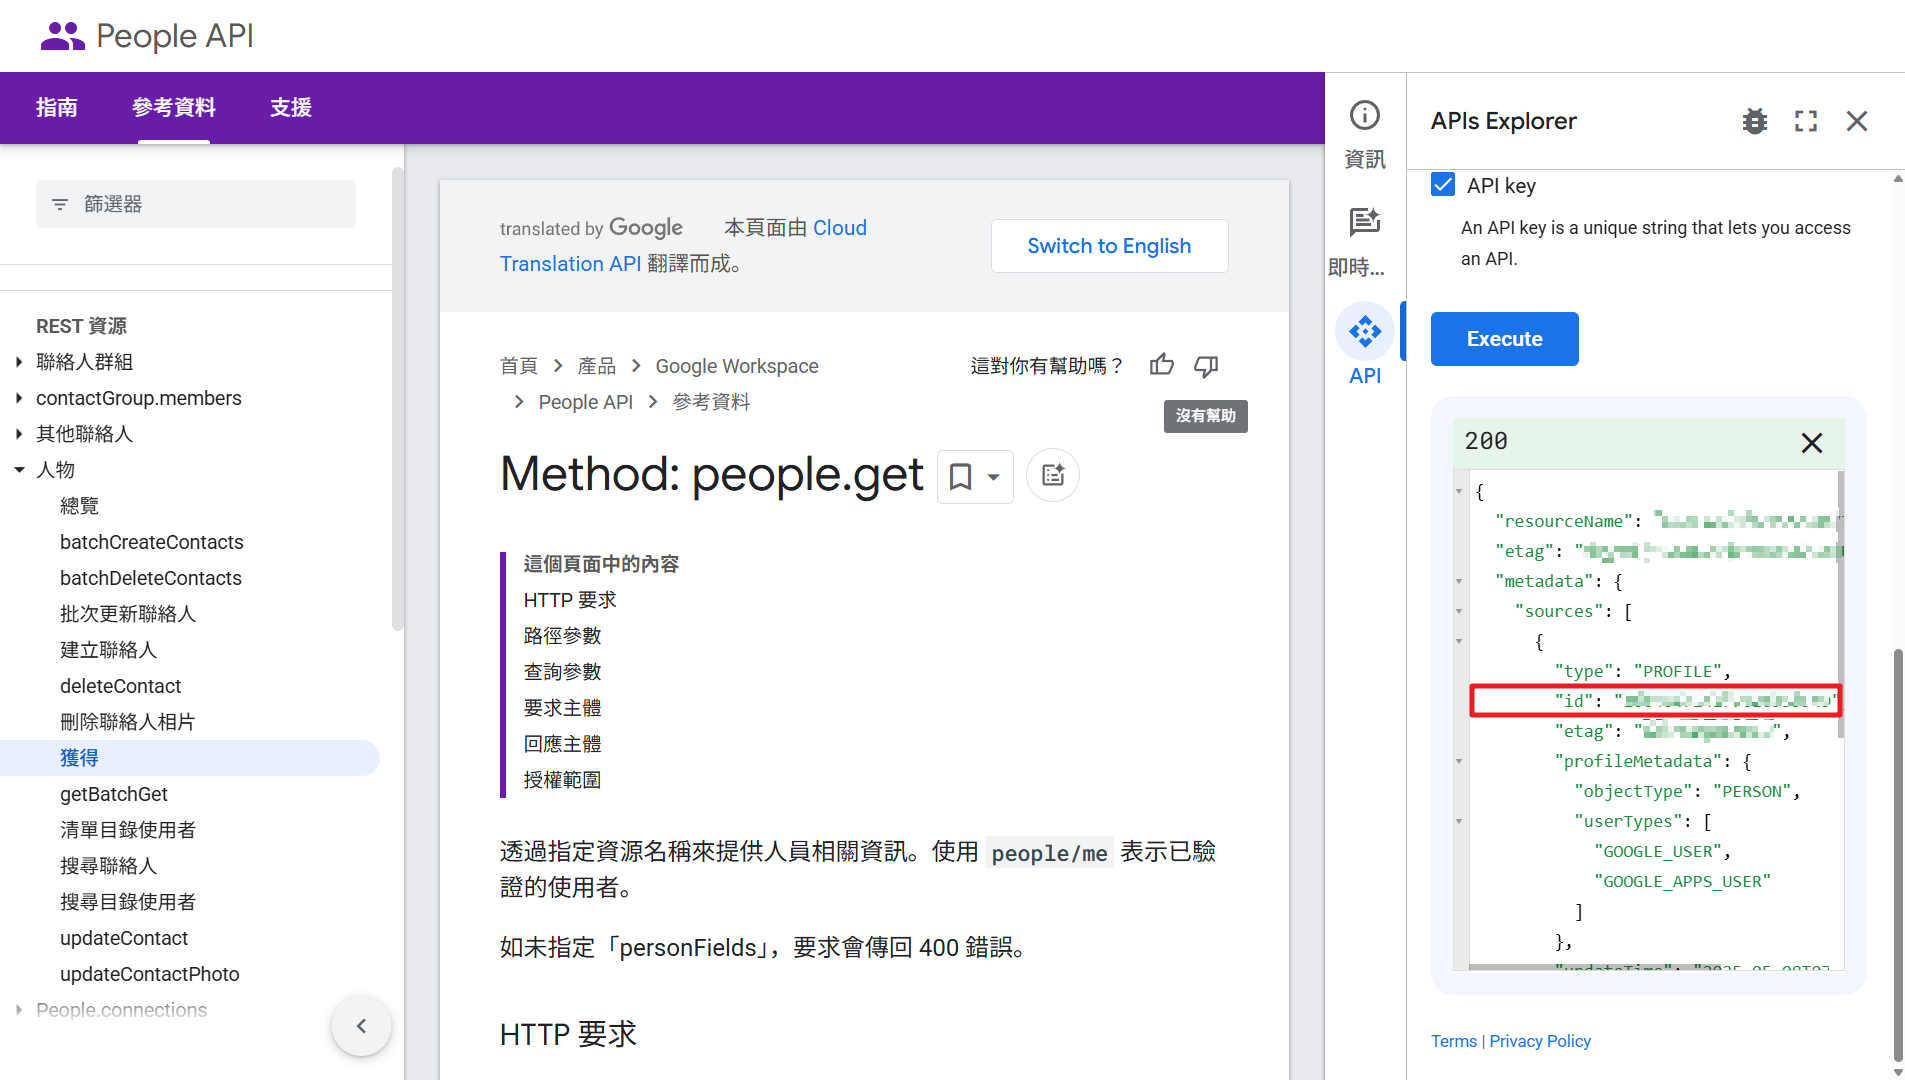Open updateContactPhoto in the sidebar

150,974
